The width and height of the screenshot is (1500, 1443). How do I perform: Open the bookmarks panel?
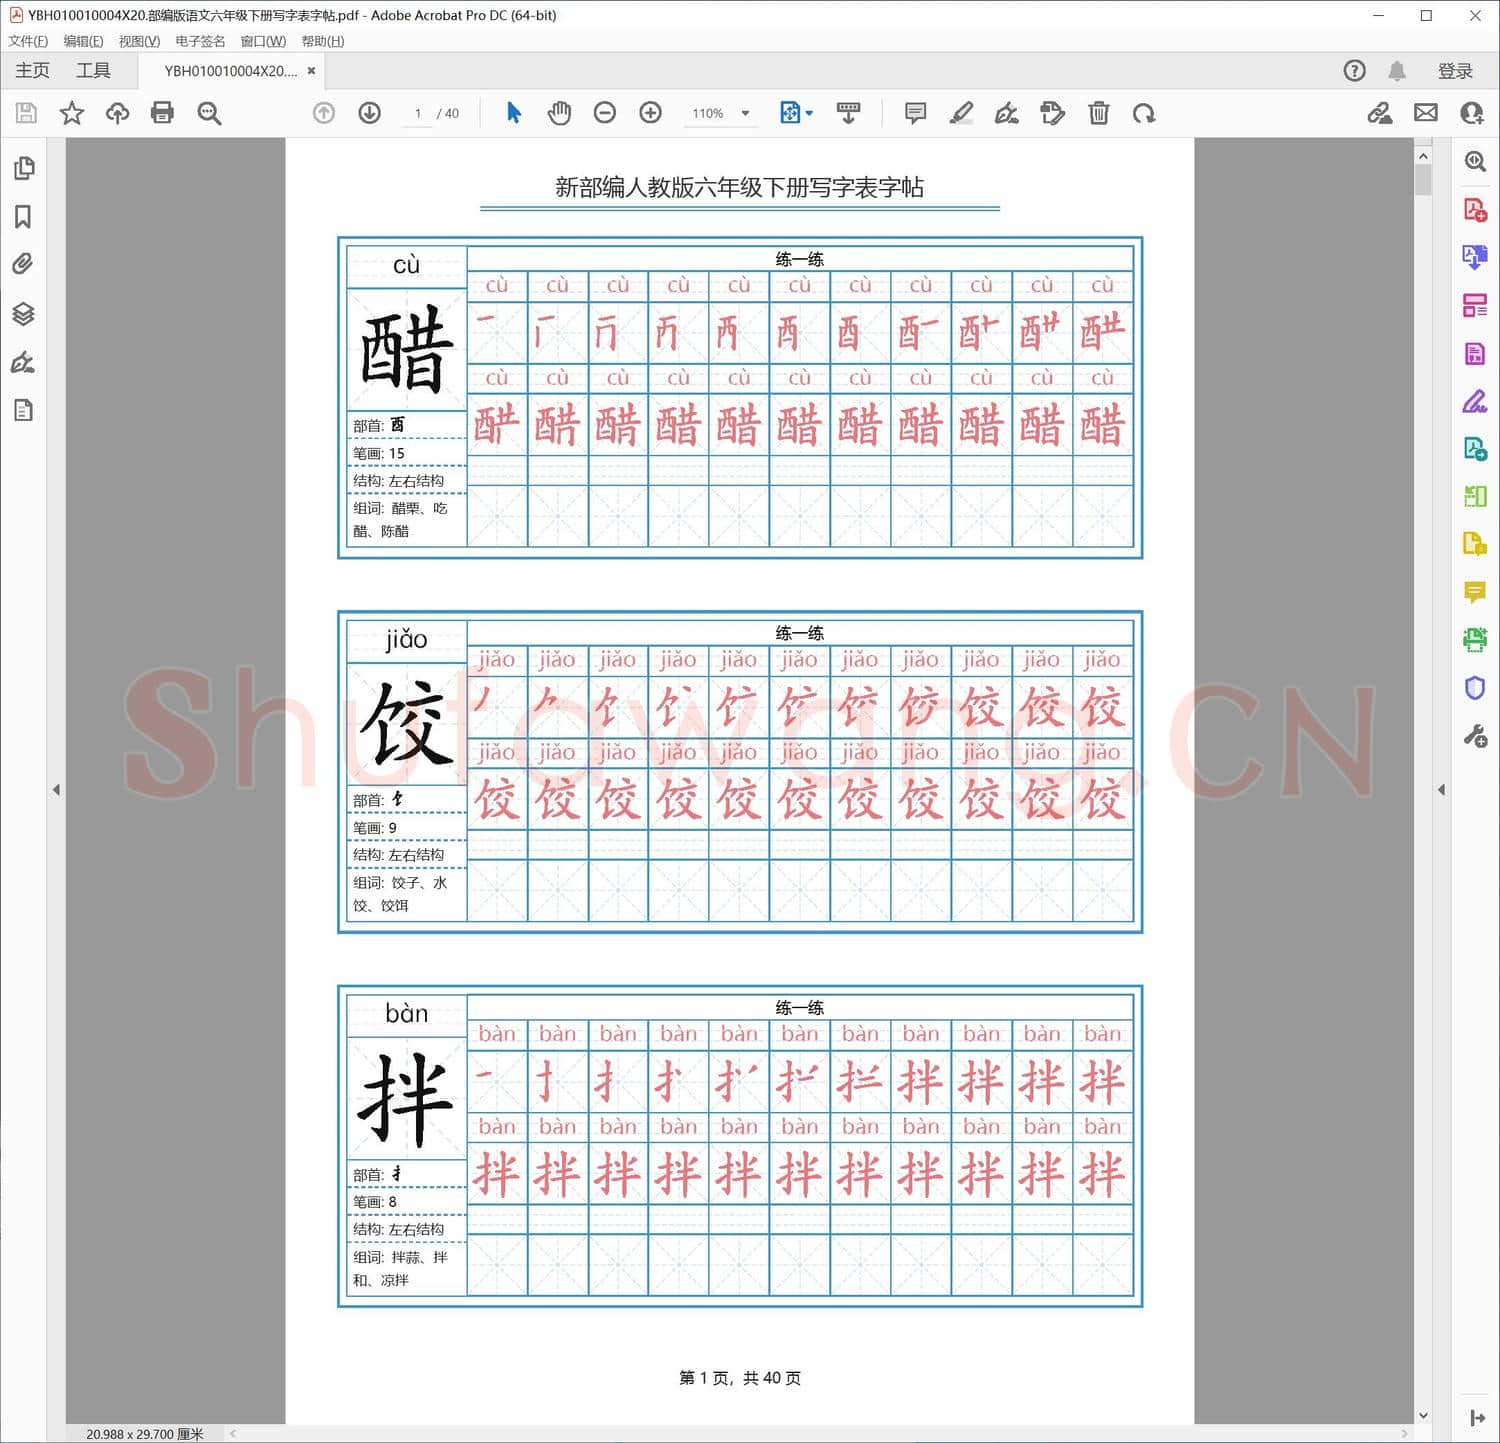coord(23,217)
